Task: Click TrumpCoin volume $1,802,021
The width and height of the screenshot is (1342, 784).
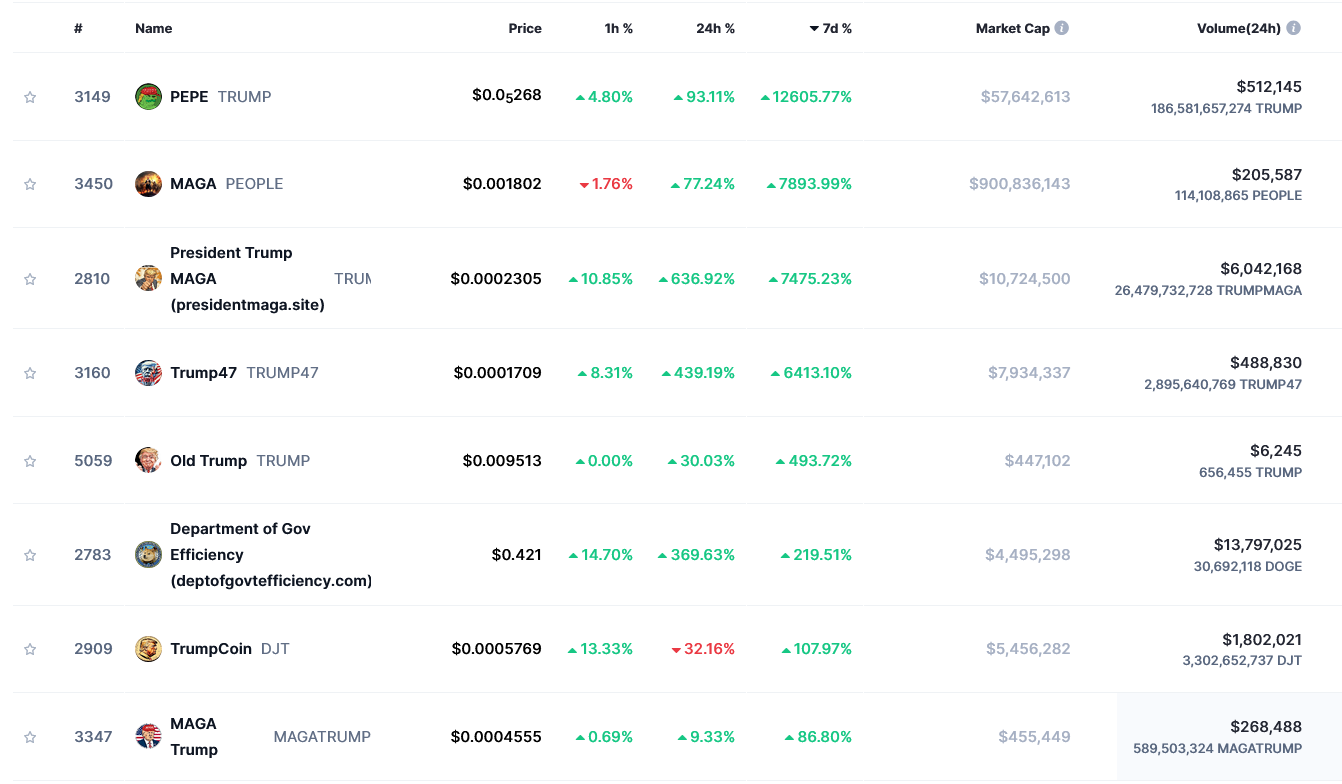Action: point(1262,639)
